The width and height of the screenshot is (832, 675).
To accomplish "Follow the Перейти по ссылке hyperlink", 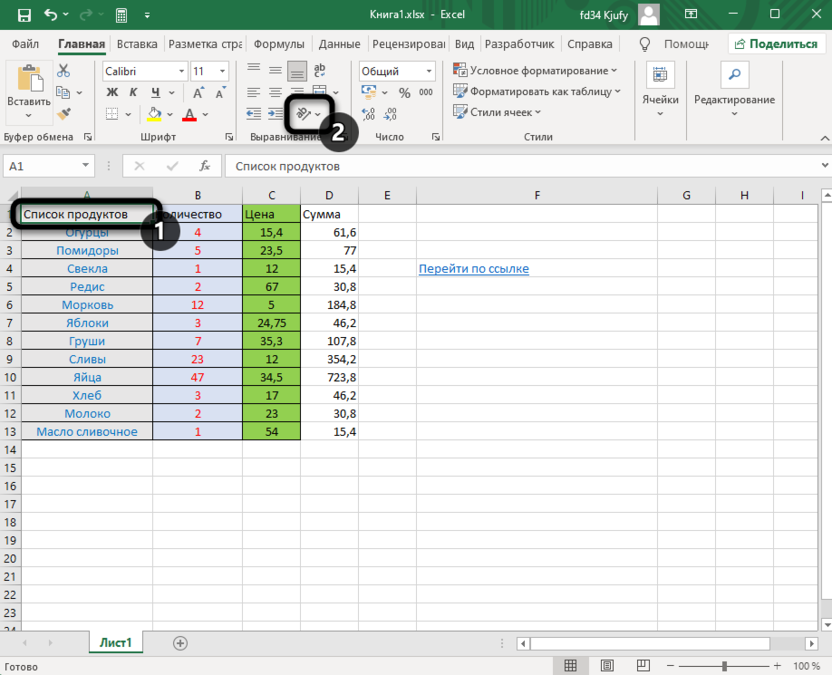I will [x=474, y=269].
